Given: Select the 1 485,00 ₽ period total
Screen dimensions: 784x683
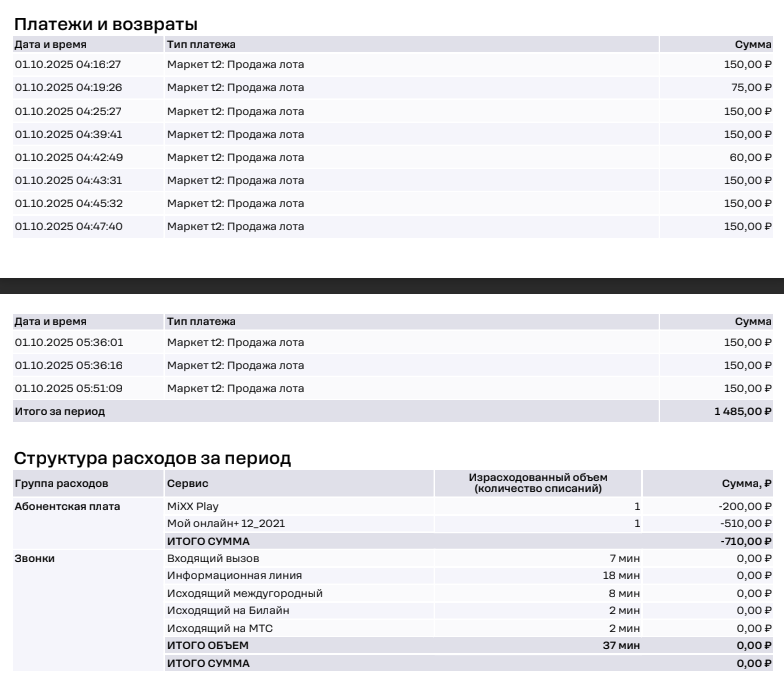Looking at the screenshot, I should 742,411.
